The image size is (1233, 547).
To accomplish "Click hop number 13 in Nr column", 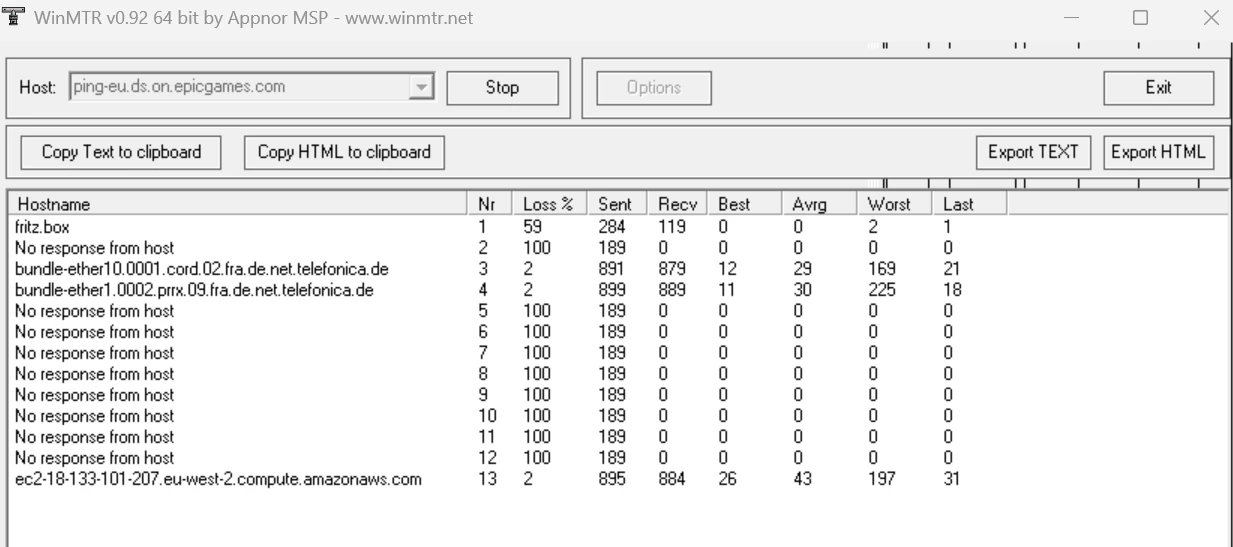I will (488, 479).
